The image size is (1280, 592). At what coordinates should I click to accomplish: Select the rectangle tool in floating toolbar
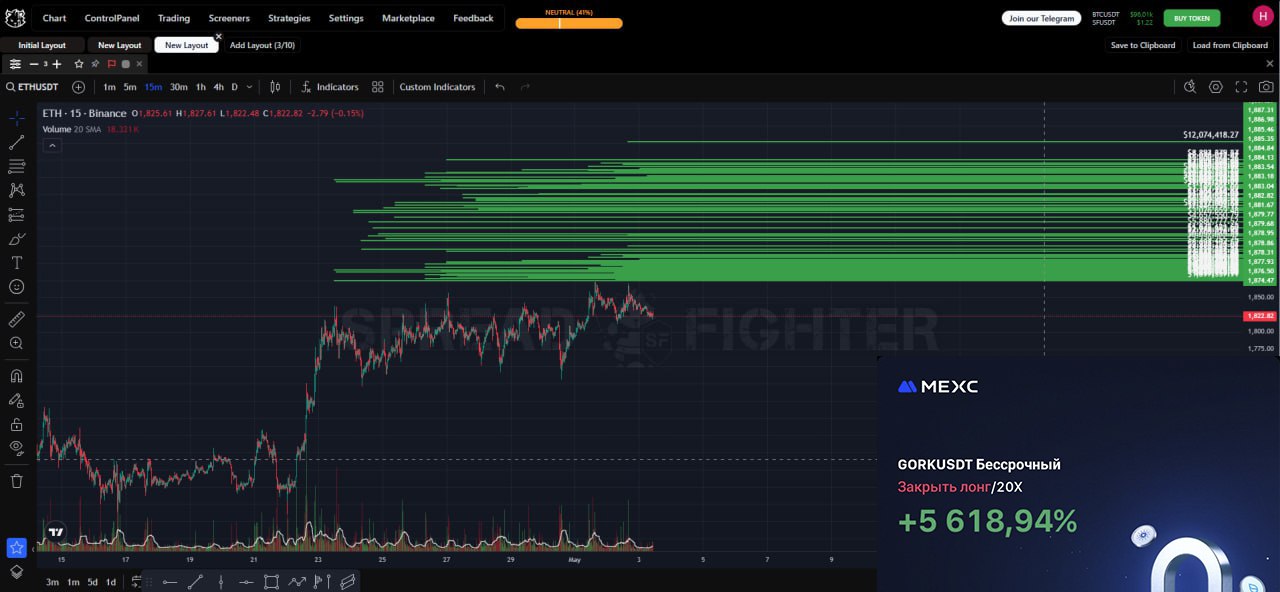[x=271, y=582]
